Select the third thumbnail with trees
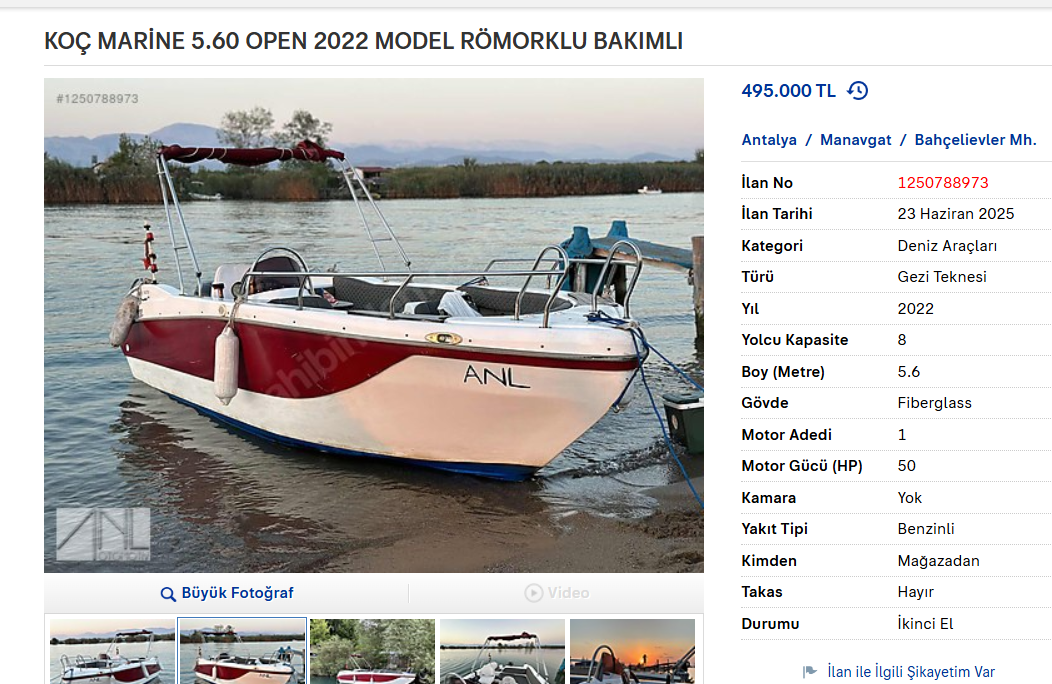Image resolution: width=1052 pixels, height=684 pixels. pyautogui.click(x=372, y=652)
